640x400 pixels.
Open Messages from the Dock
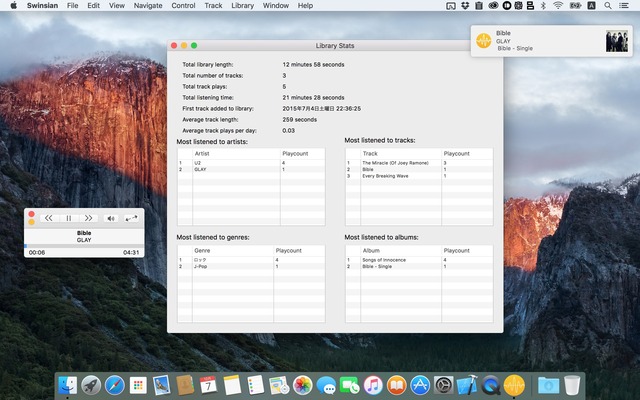pos(326,385)
